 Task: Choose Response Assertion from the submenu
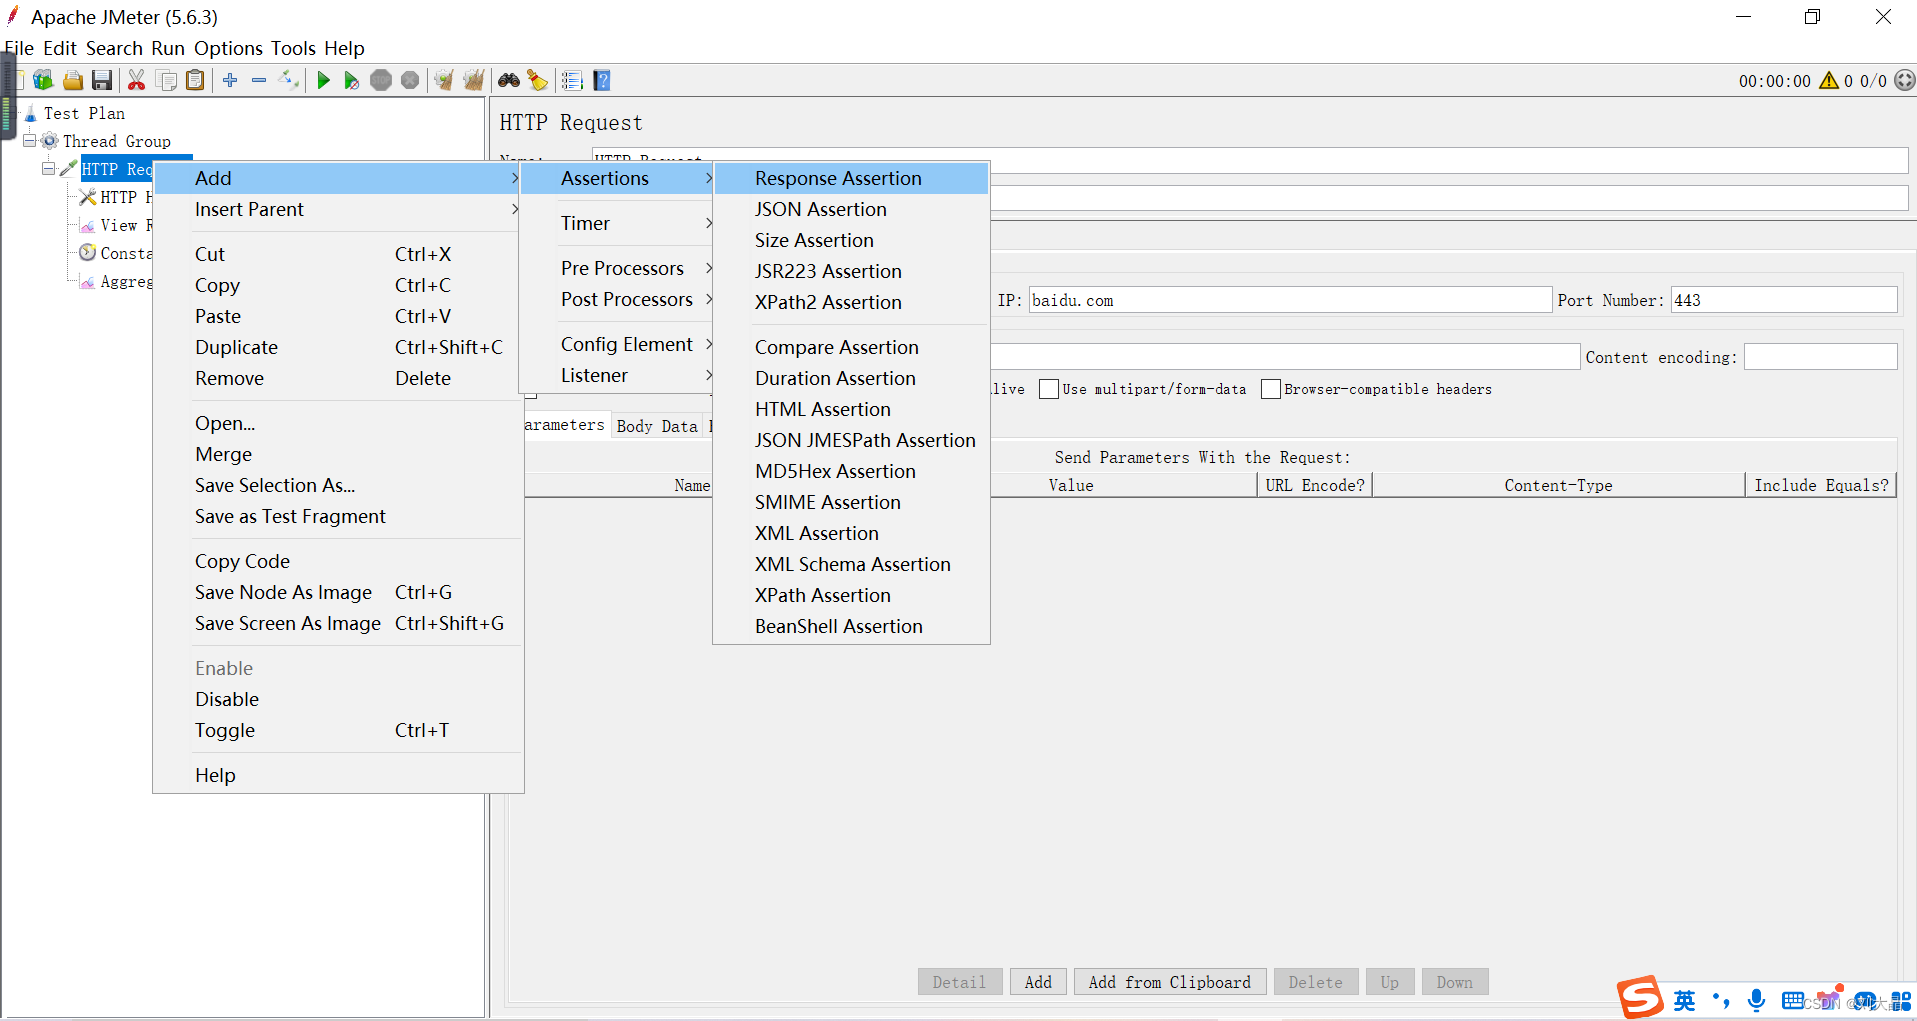[851, 178]
